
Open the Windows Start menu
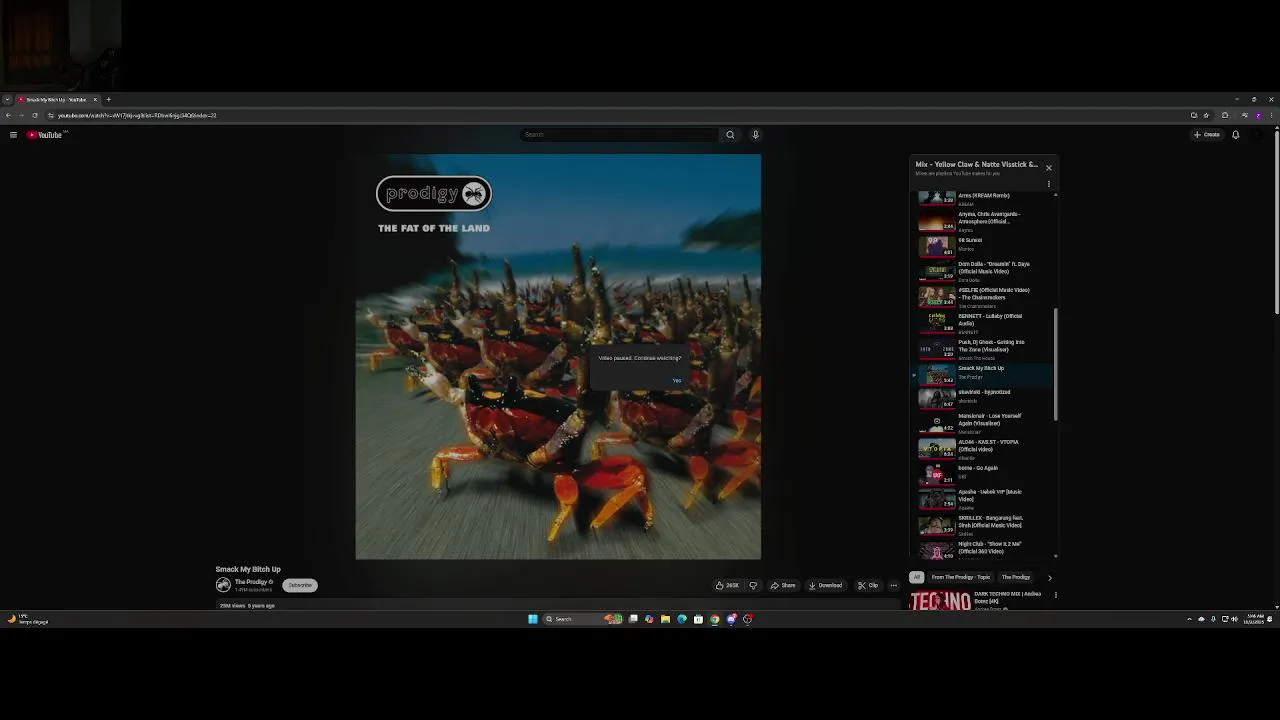pyautogui.click(x=533, y=619)
